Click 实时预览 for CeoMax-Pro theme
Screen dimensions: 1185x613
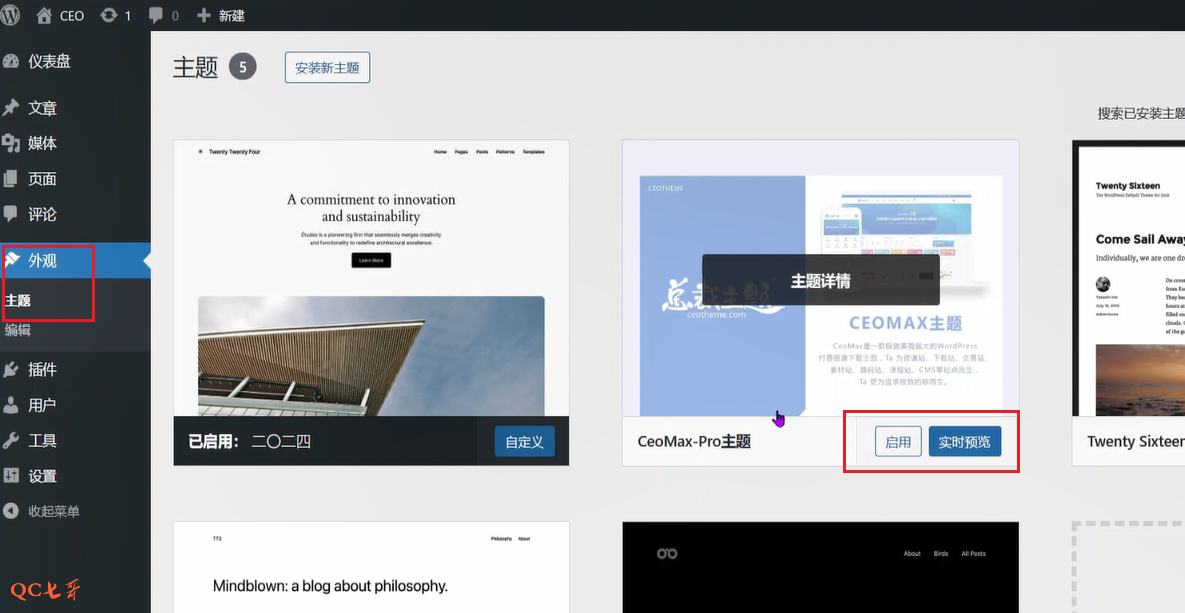(964, 441)
